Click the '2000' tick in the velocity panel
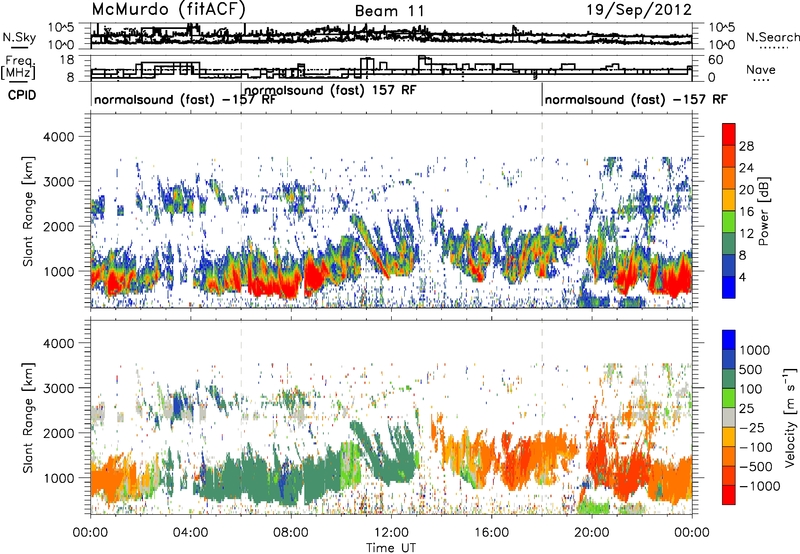 pyautogui.click(x=58, y=433)
